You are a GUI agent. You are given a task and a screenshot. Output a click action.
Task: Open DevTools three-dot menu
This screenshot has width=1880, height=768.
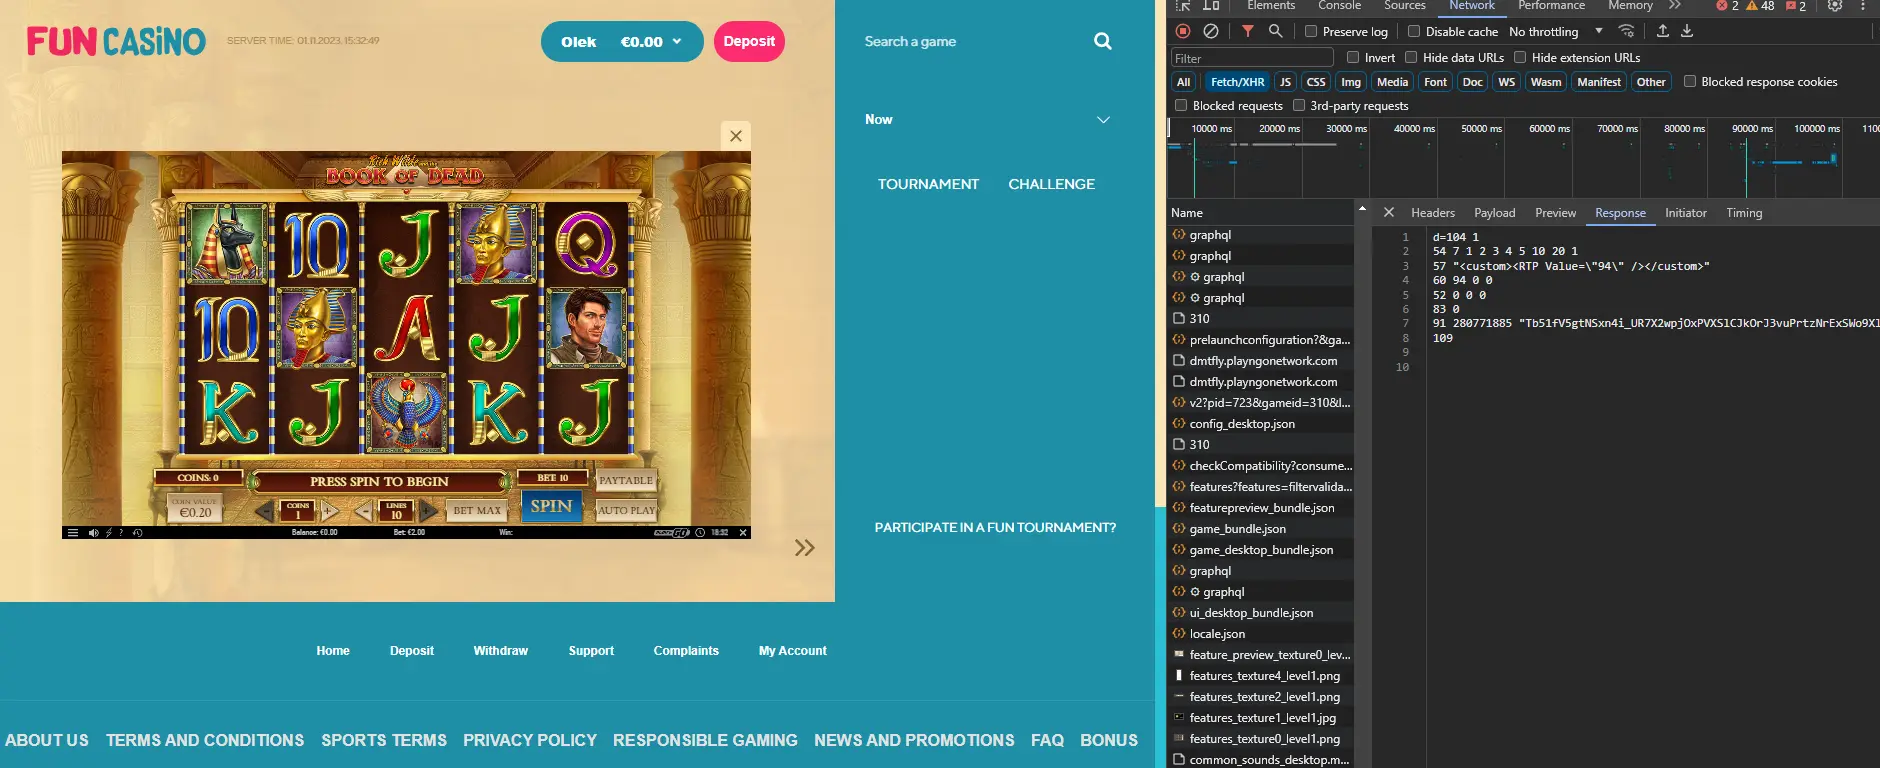[x=1863, y=5]
